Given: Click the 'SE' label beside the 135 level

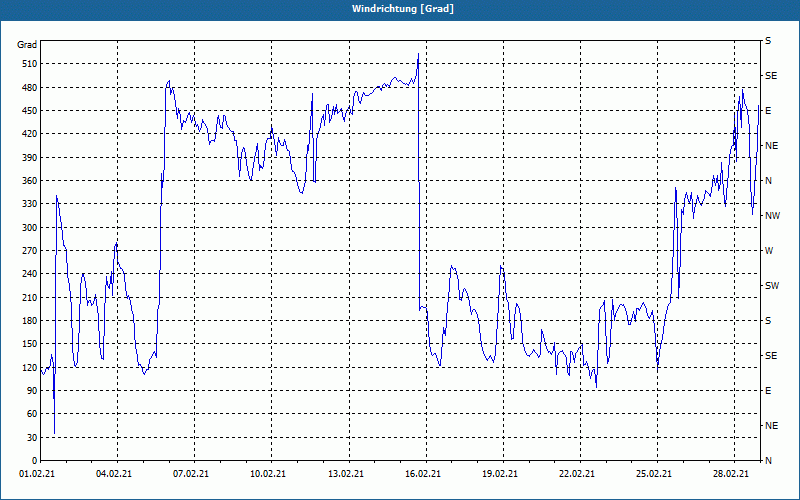Looking at the screenshot, I should (x=771, y=356).
